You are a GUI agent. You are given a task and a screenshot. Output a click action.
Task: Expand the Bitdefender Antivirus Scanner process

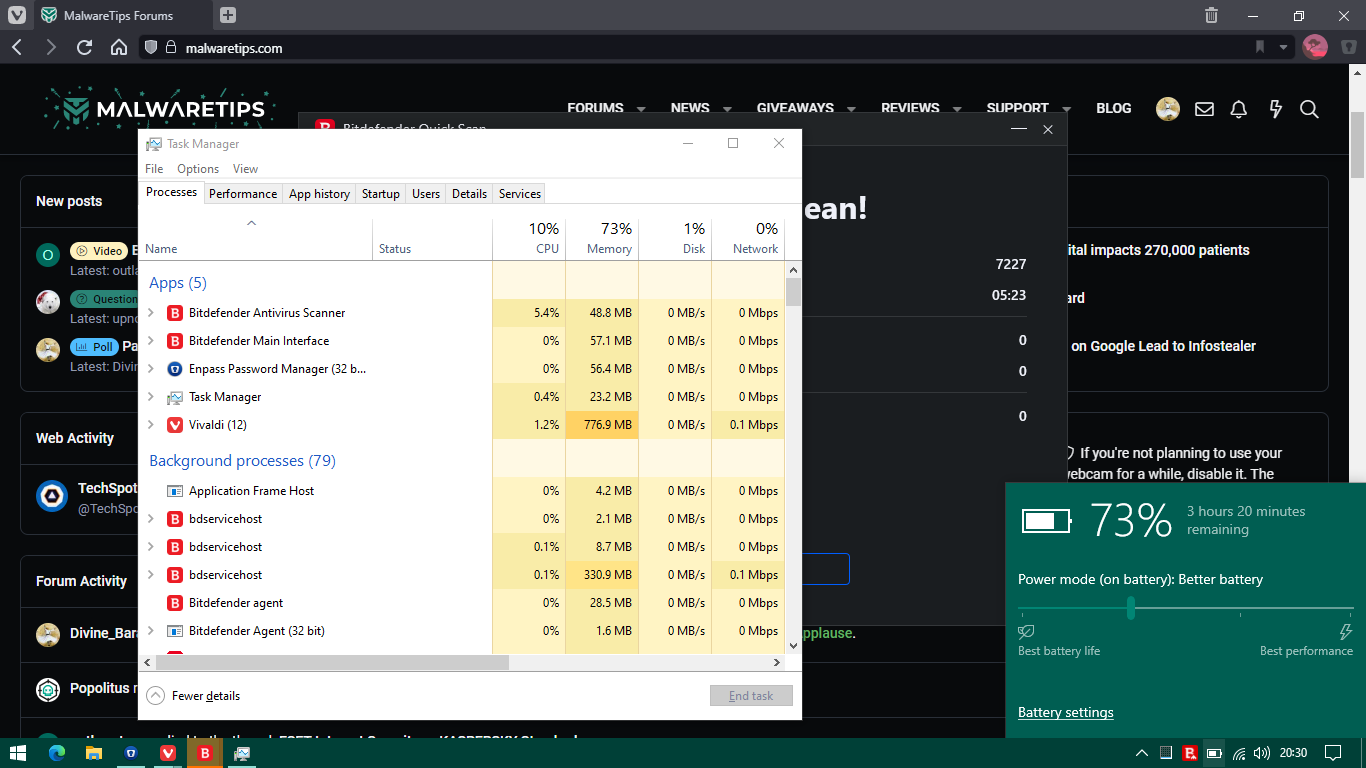pos(151,313)
